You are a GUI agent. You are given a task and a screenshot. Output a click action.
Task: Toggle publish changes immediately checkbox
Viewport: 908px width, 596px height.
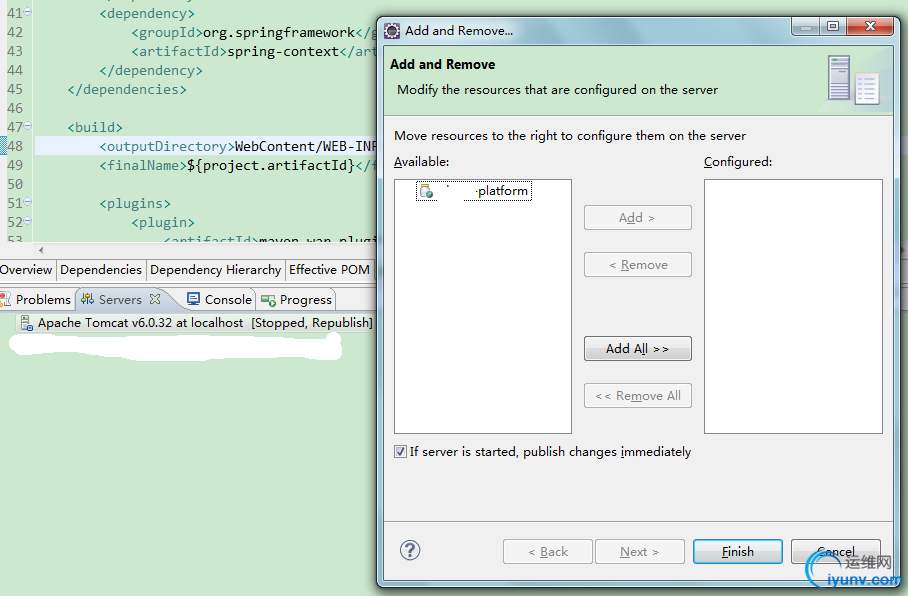click(x=400, y=452)
